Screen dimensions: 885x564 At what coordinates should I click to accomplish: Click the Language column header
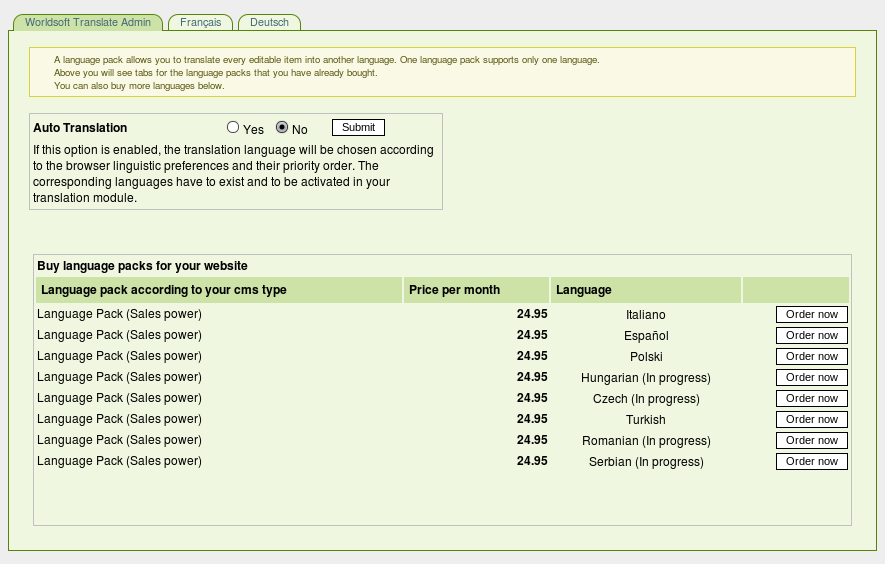(x=584, y=290)
